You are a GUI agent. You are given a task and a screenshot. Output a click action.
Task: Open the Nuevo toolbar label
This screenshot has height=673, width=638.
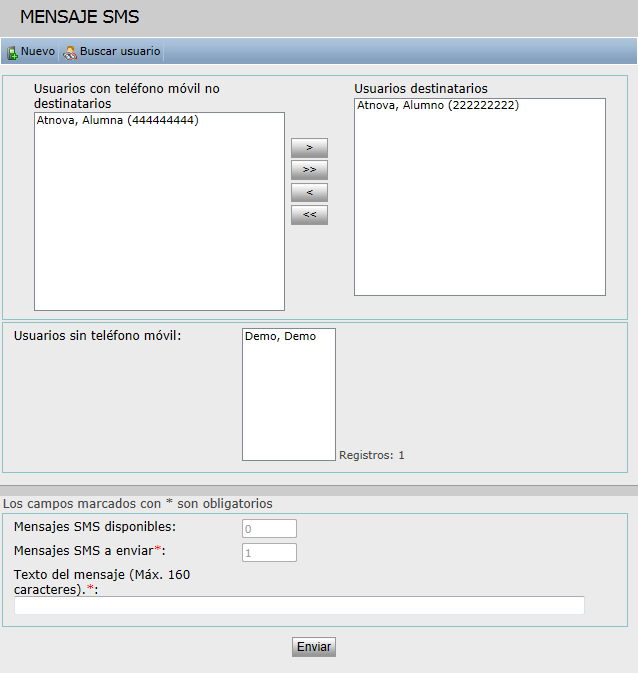(x=38, y=51)
